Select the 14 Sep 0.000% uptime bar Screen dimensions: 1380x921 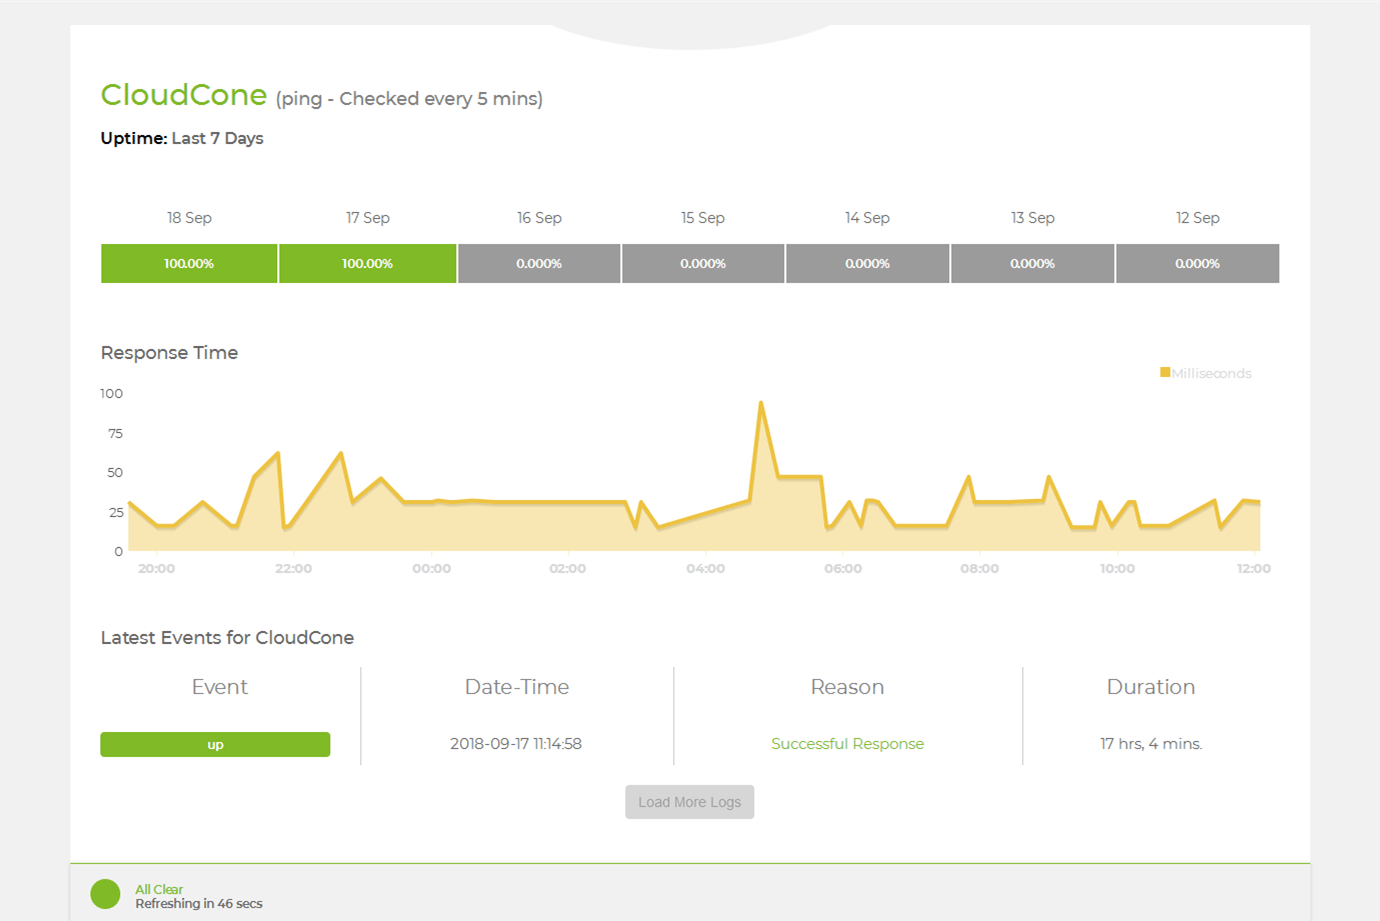coord(867,264)
